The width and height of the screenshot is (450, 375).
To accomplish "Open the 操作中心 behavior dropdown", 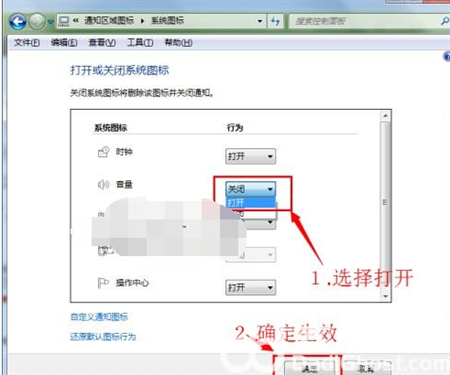I will (251, 287).
